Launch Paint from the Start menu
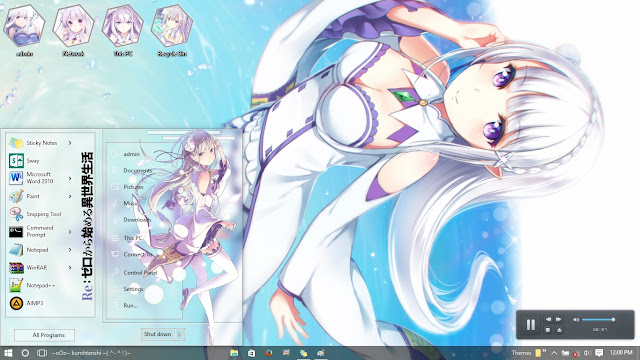640x360 pixels. coord(40,196)
